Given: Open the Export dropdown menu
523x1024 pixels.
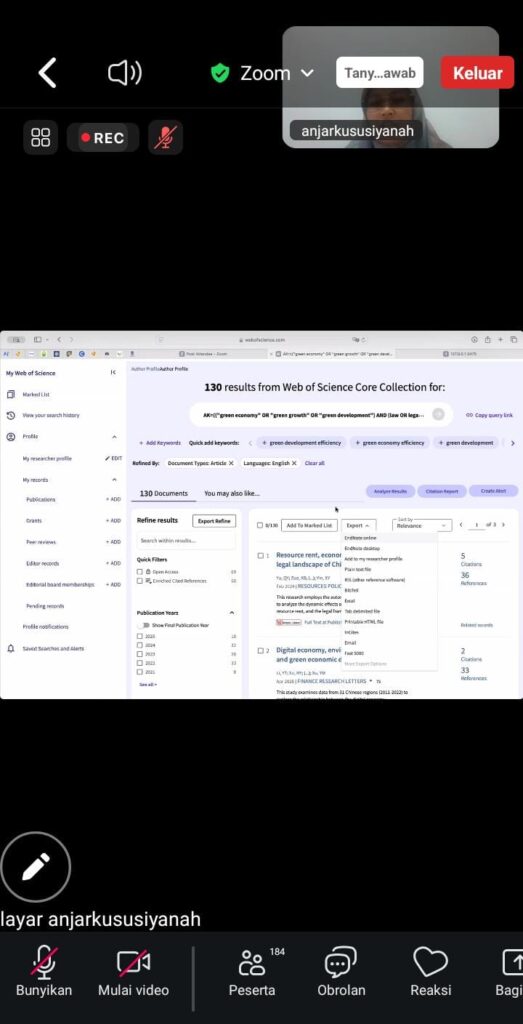Looking at the screenshot, I should pos(358,525).
